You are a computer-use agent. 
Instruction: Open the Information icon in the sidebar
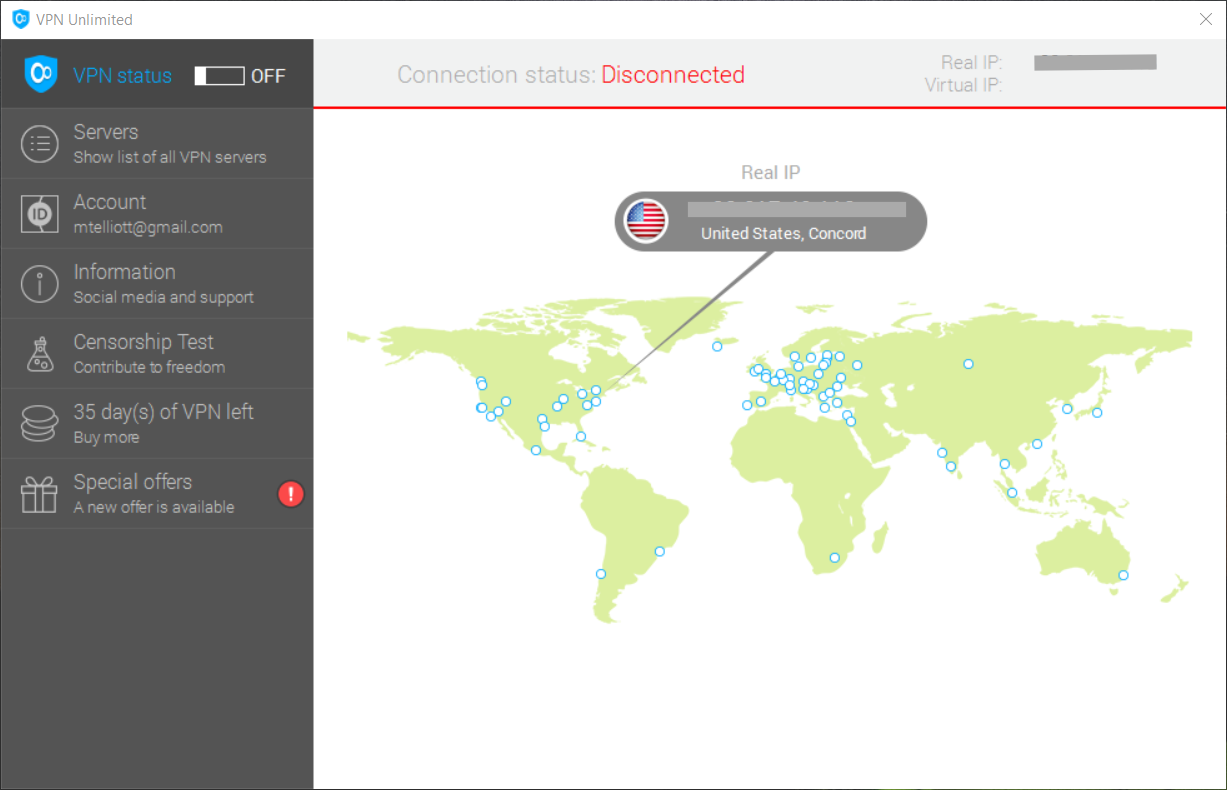pyautogui.click(x=40, y=283)
